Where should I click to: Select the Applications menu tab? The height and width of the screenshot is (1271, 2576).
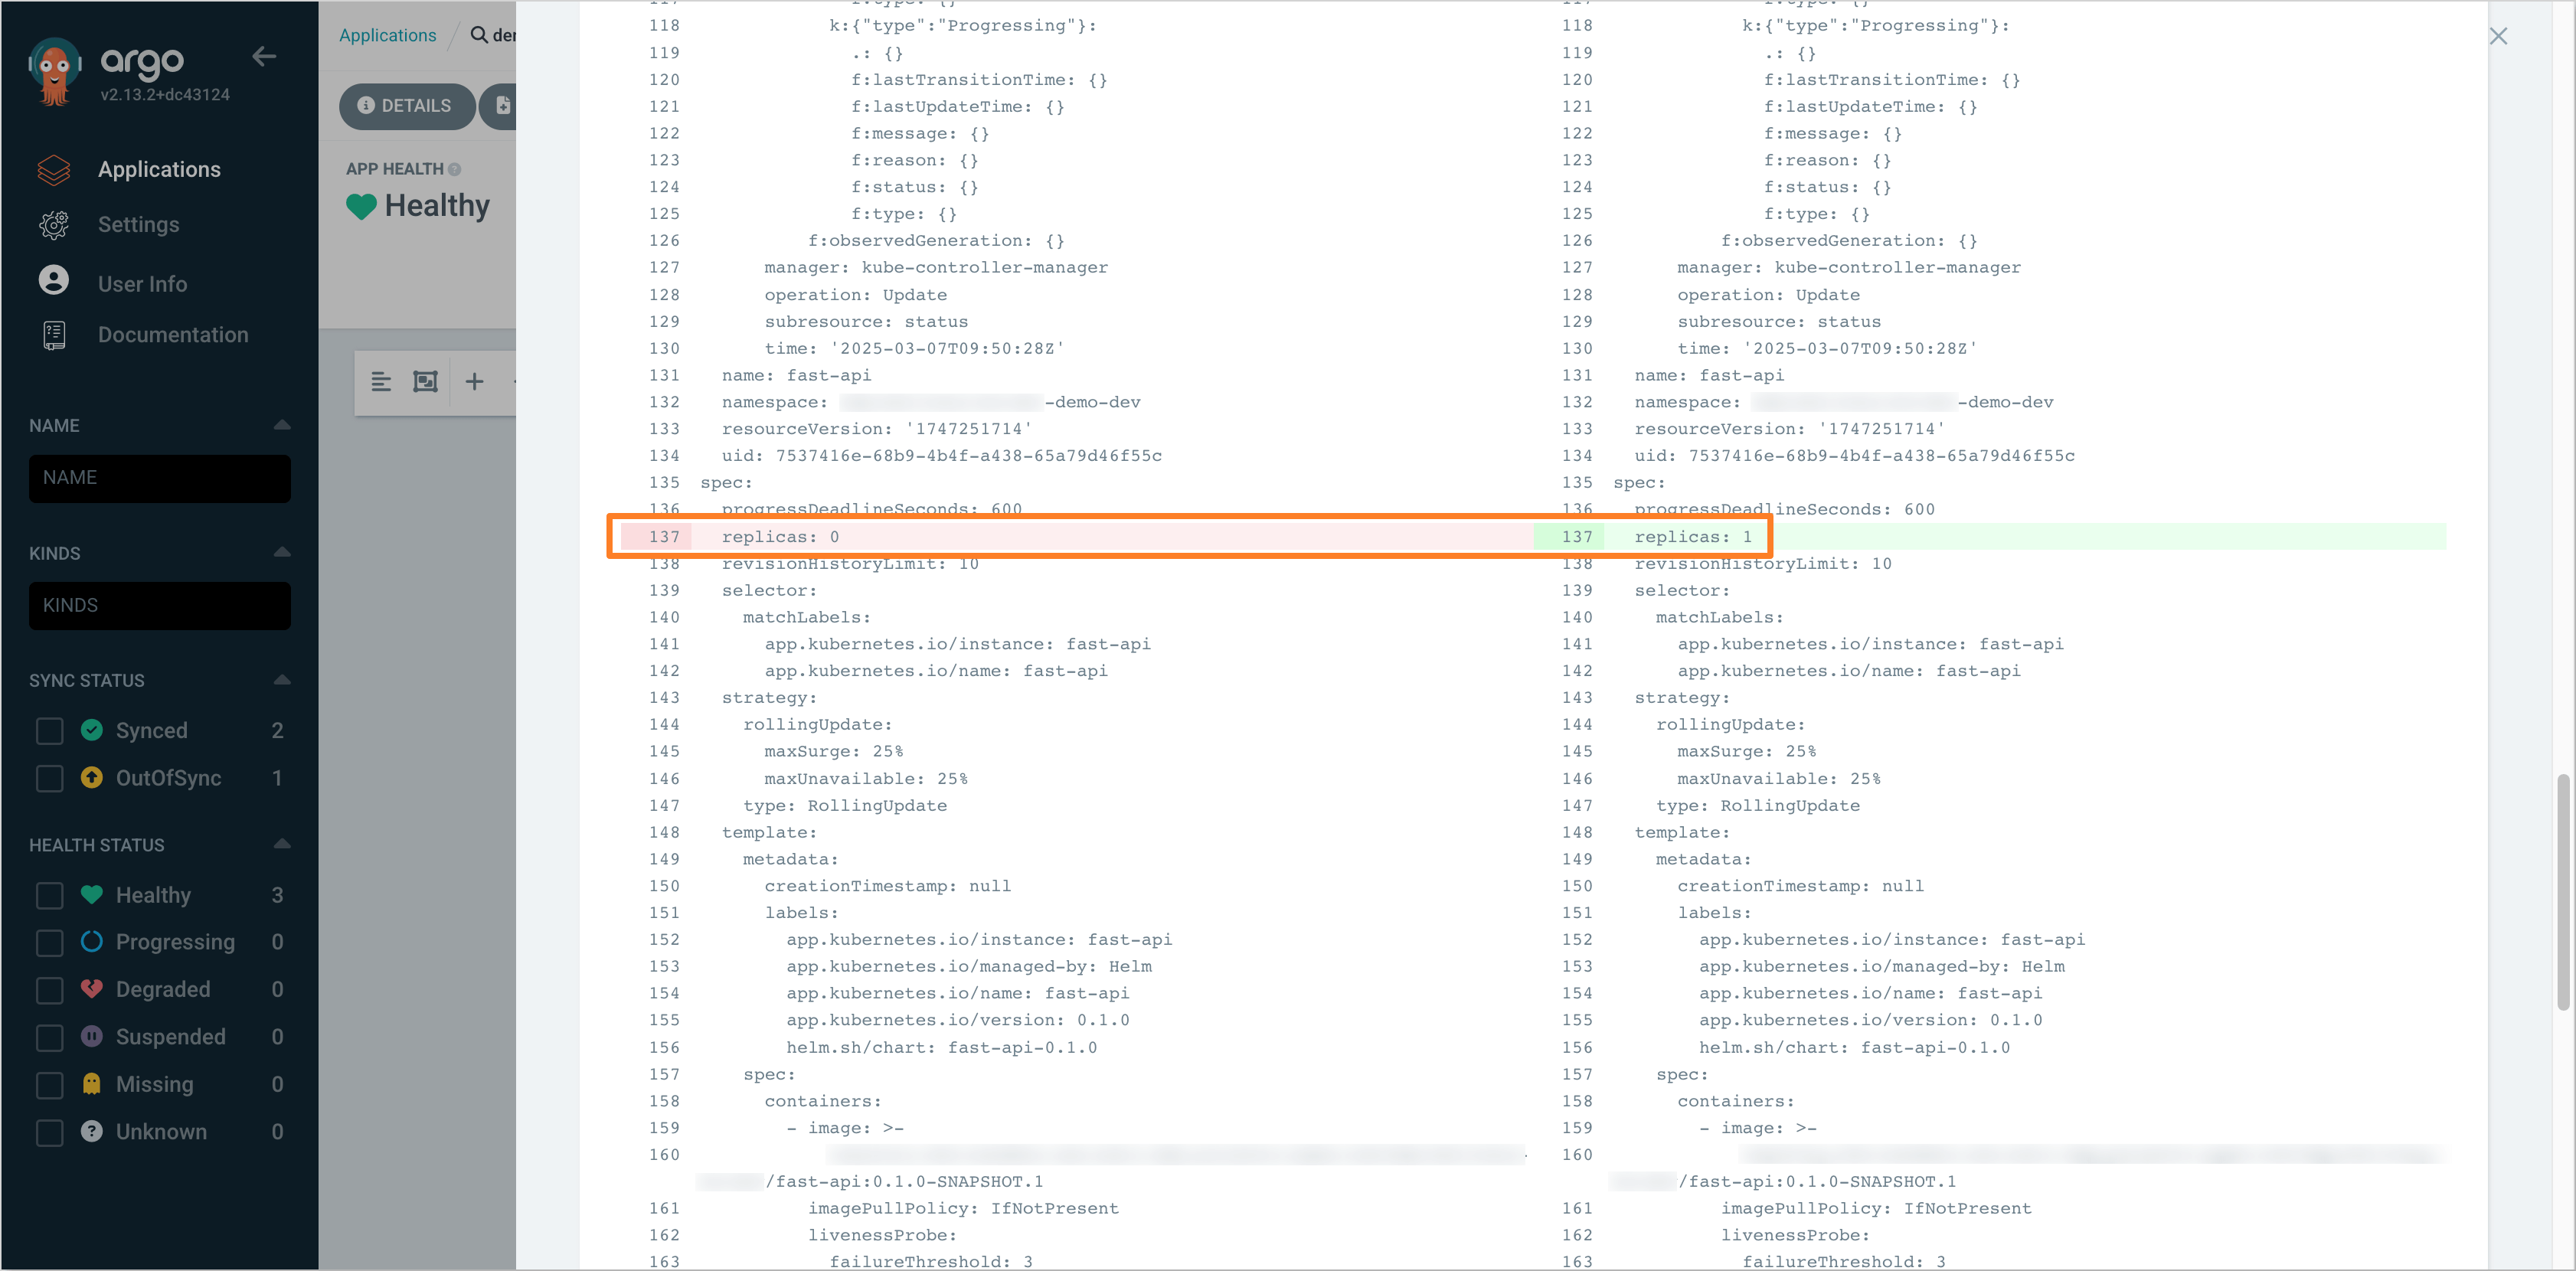pos(158,169)
